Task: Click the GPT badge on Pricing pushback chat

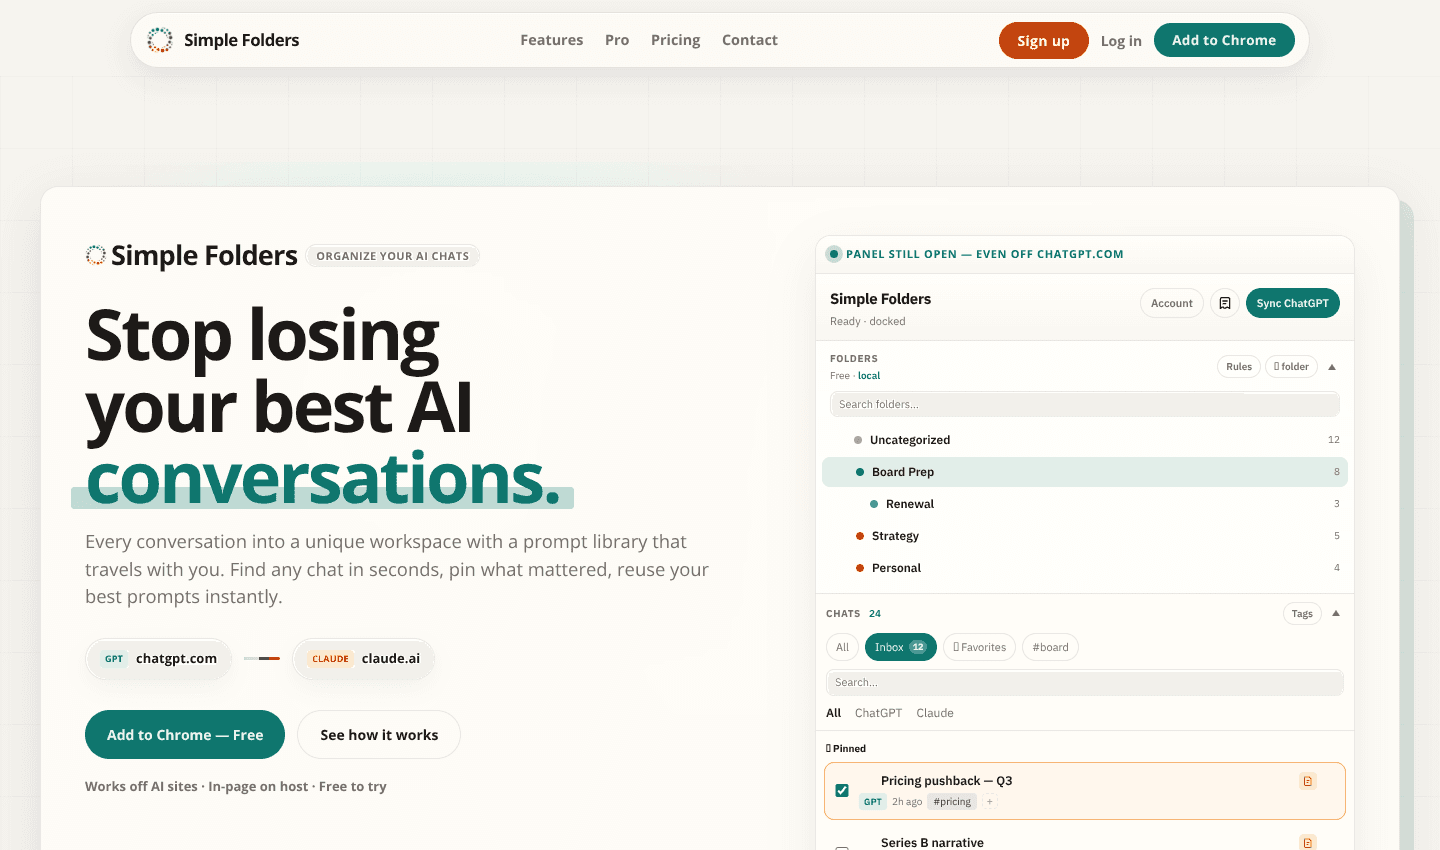Action: [873, 802]
